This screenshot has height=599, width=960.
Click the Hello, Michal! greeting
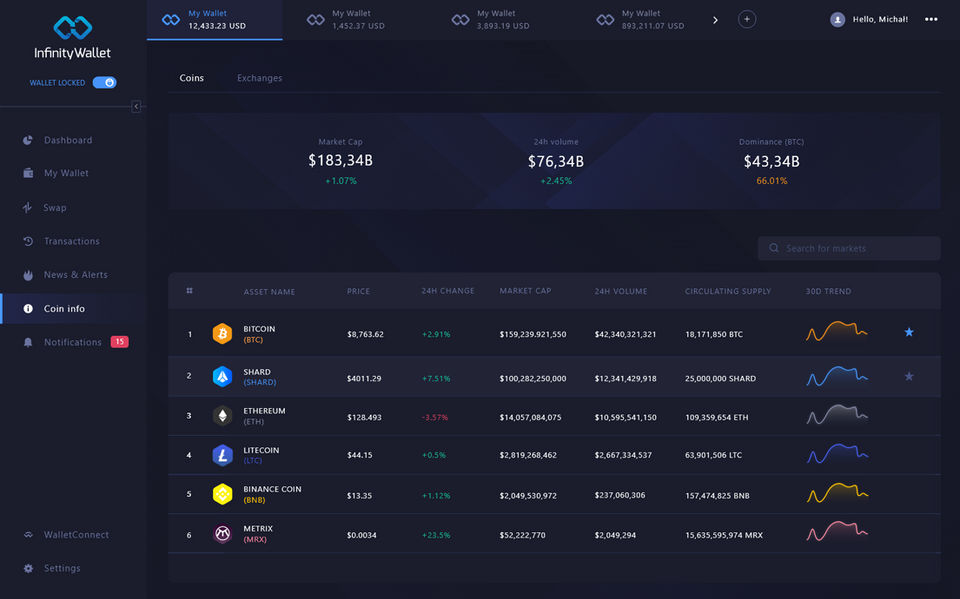coord(880,20)
